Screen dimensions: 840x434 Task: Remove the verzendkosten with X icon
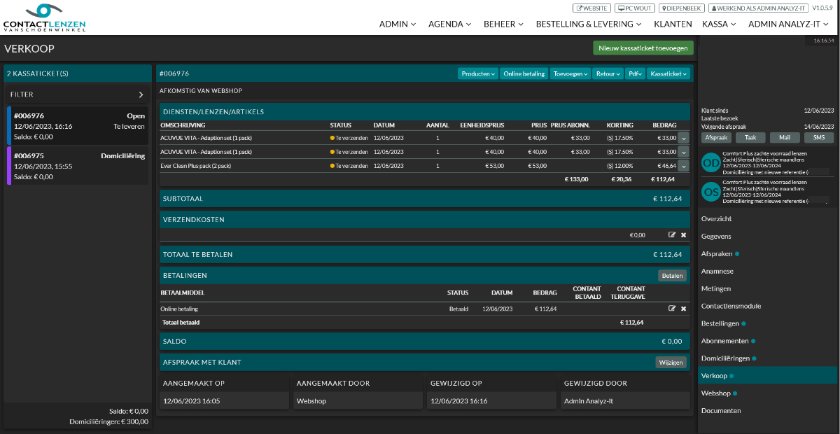[684, 235]
